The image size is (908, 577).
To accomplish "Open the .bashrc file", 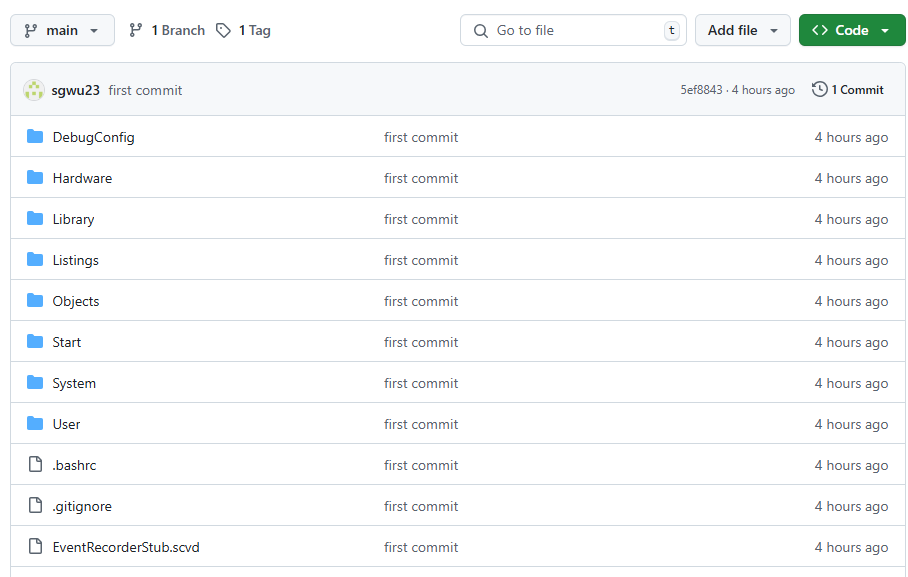I will point(74,466).
